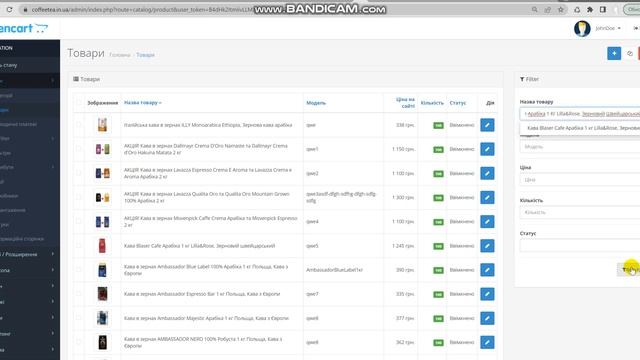
Task: Focus the Назва товару filter field
Action: click(580, 114)
